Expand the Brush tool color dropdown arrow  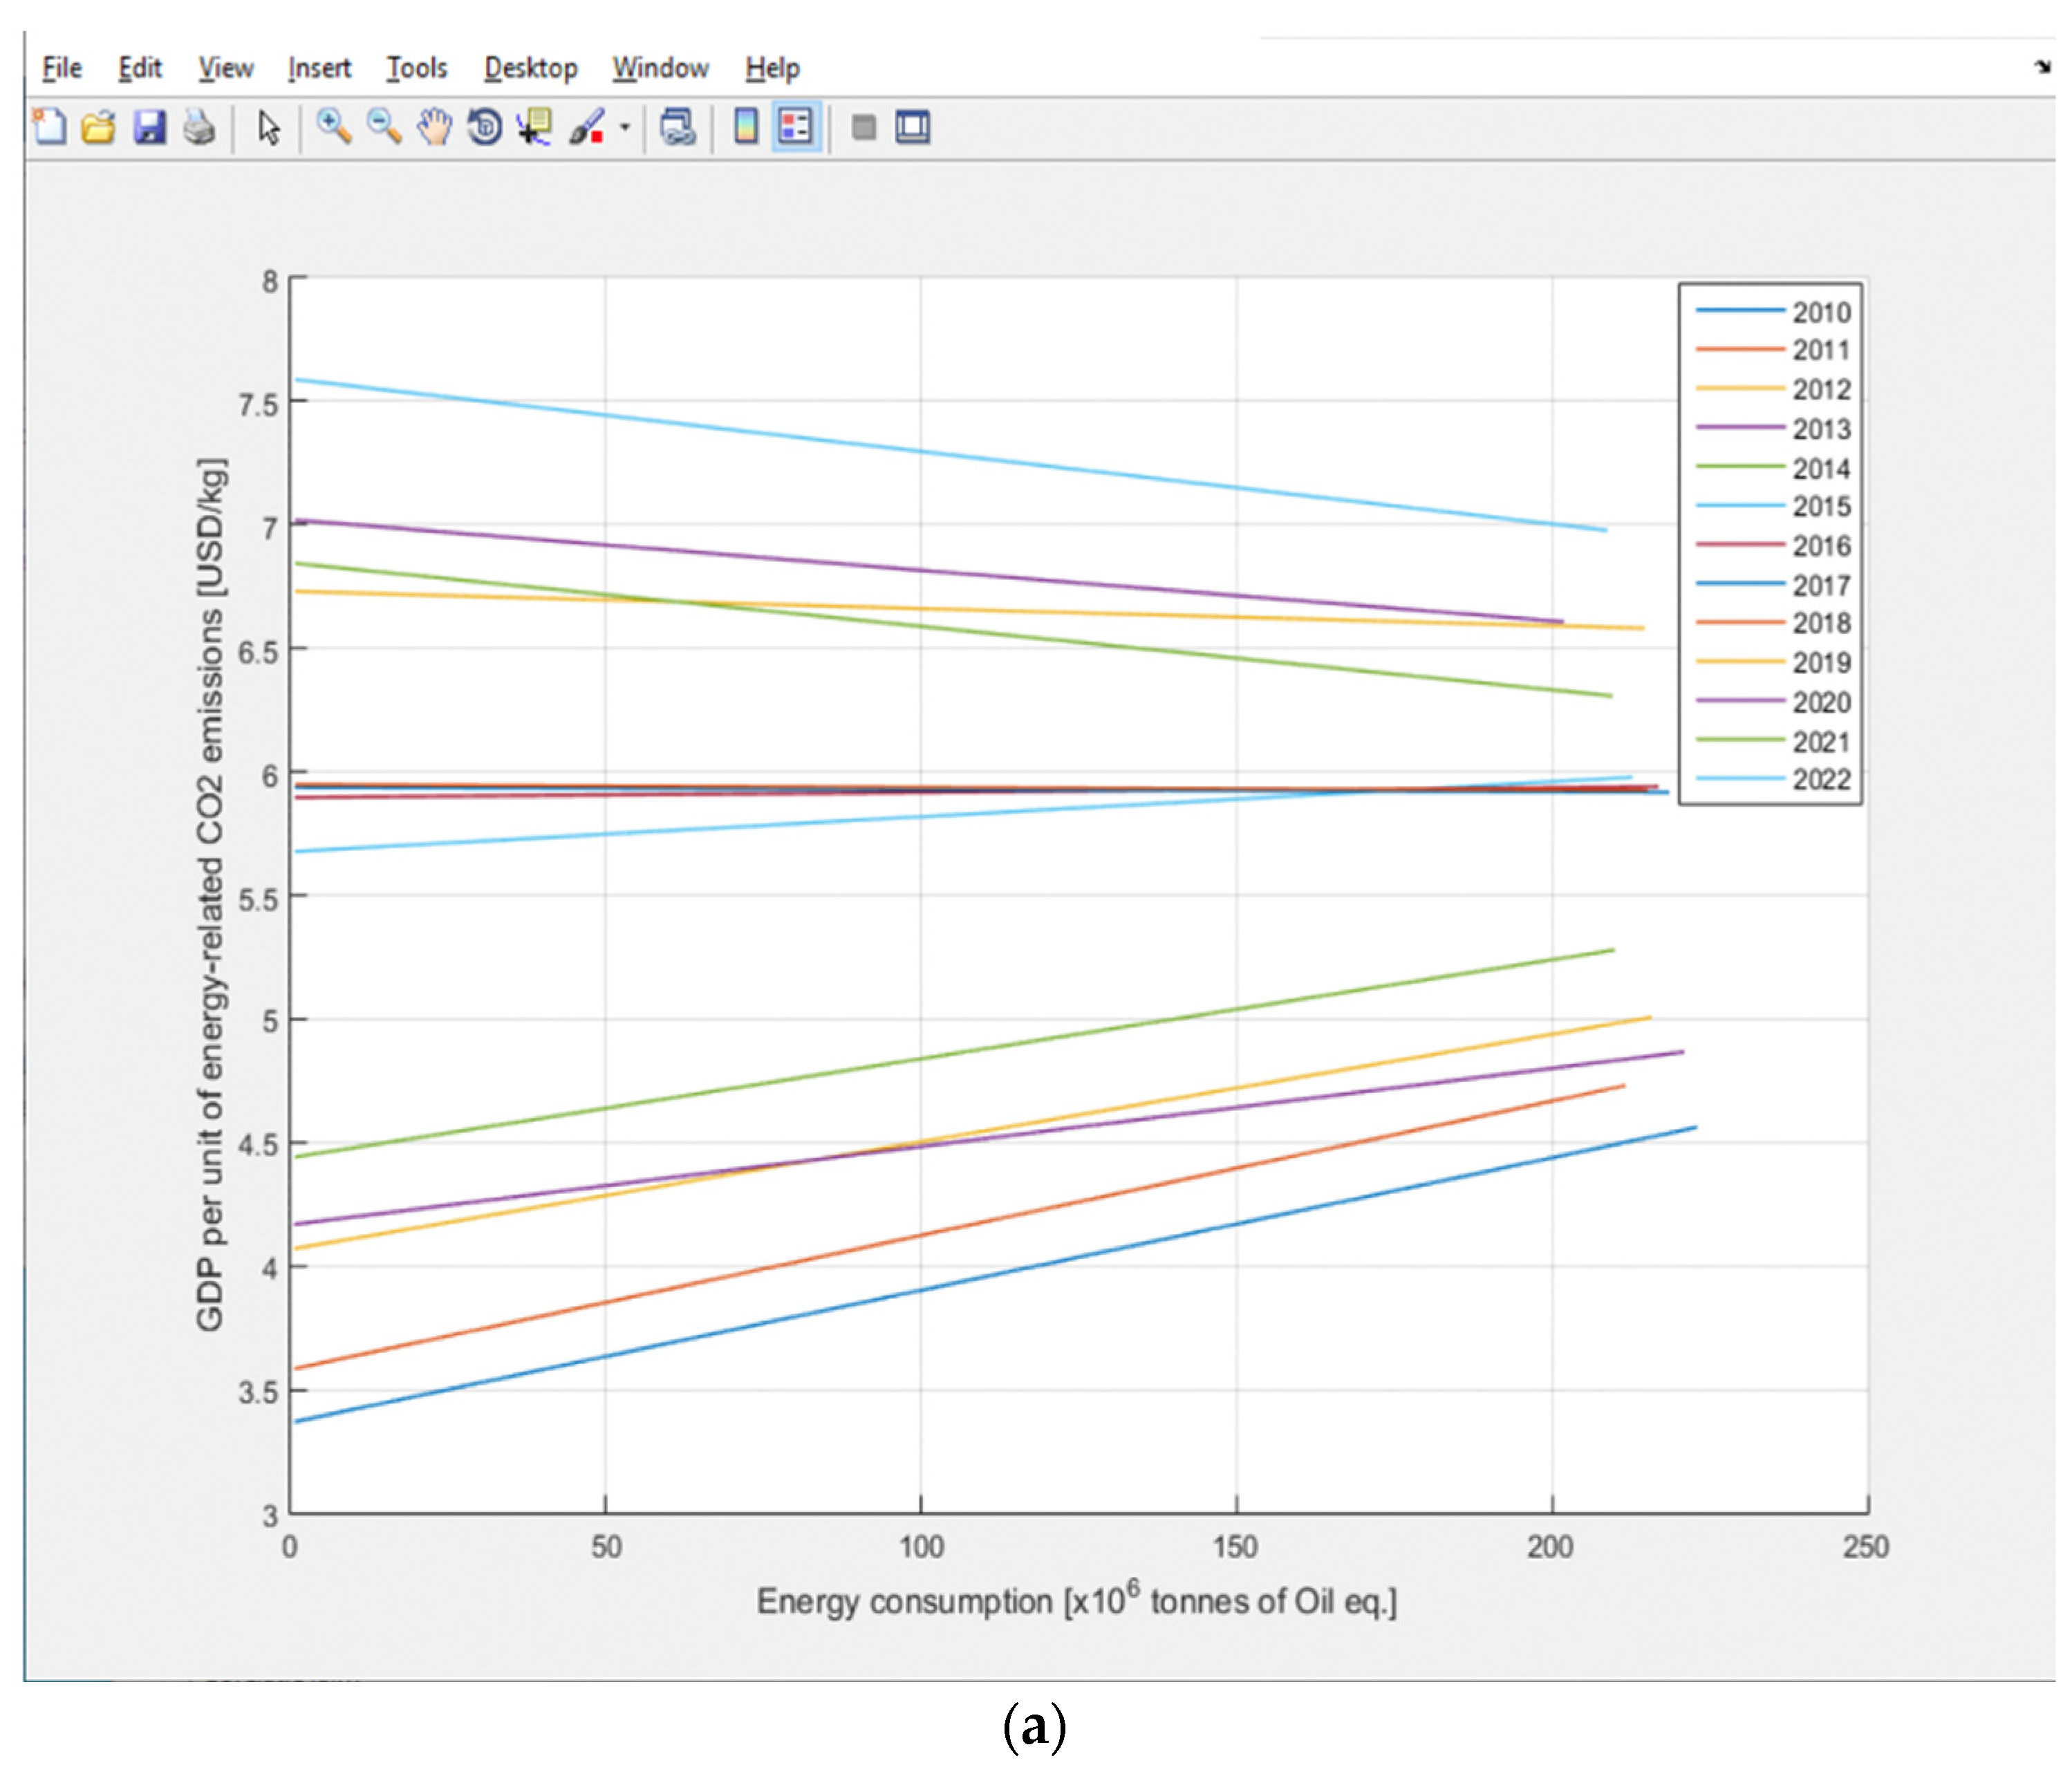point(625,127)
